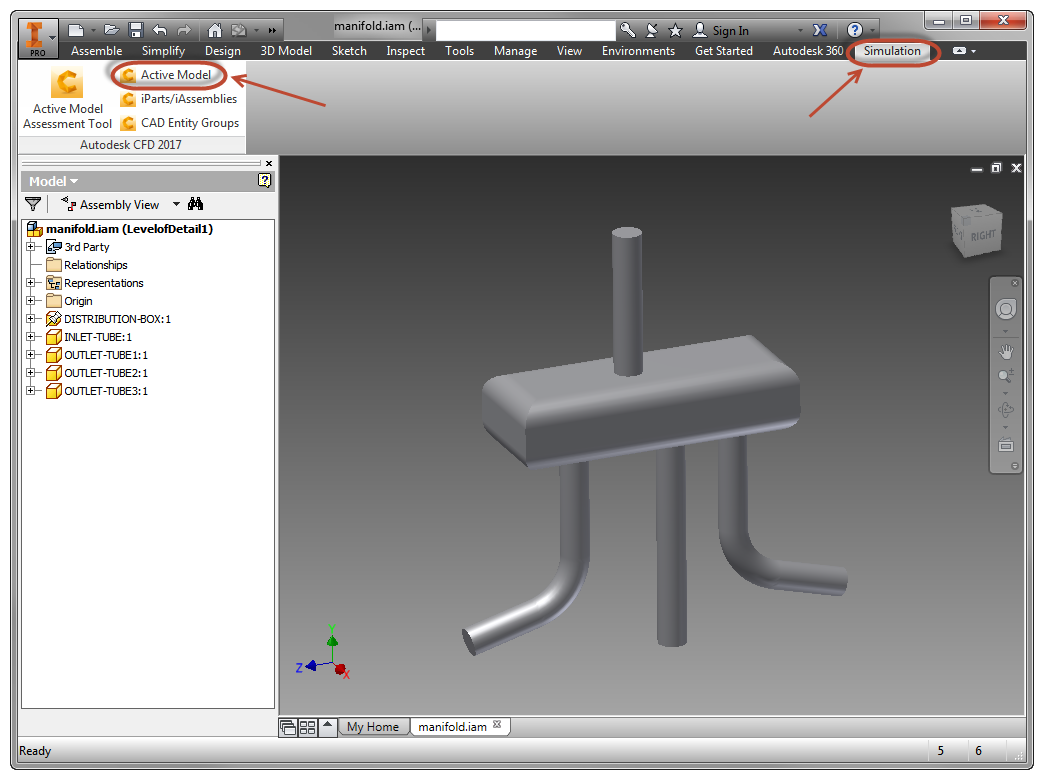Undo the last action

click(160, 30)
